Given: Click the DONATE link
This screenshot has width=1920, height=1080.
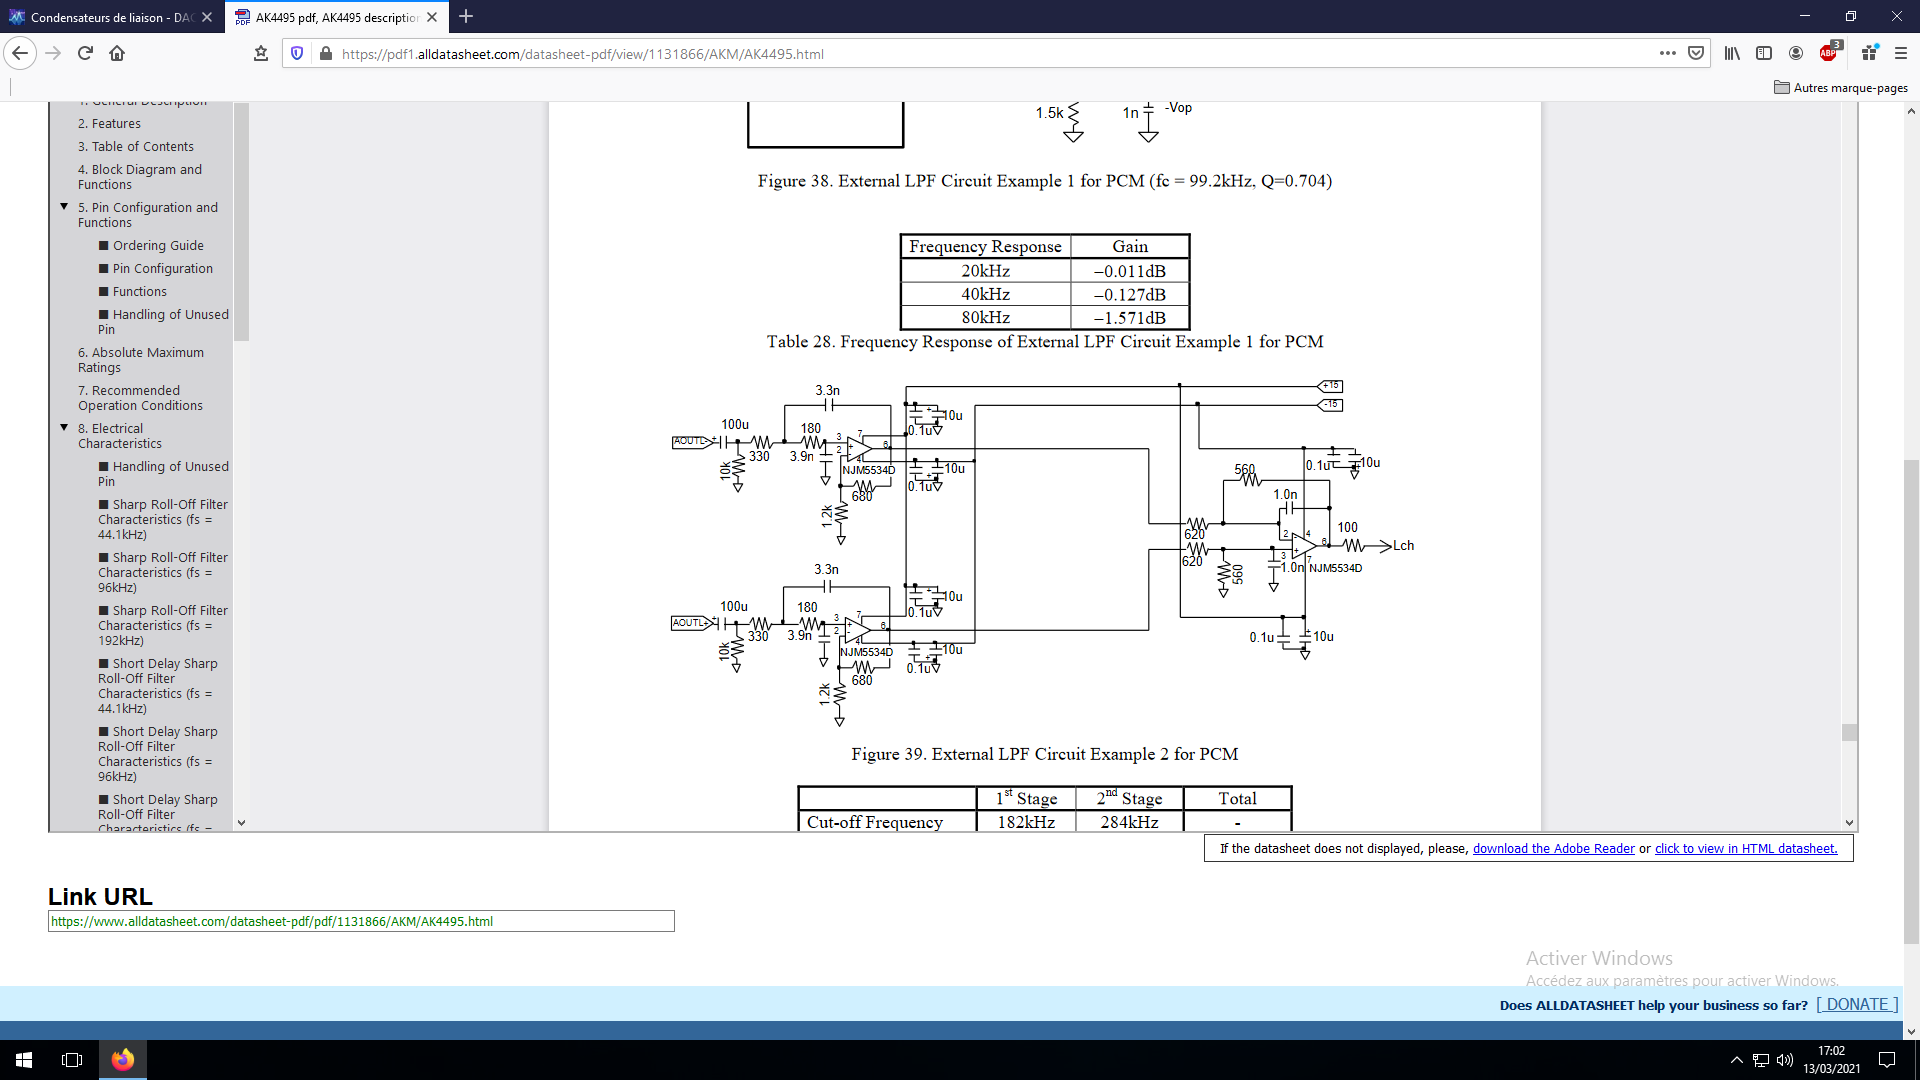Looking at the screenshot, I should [x=1857, y=1005].
